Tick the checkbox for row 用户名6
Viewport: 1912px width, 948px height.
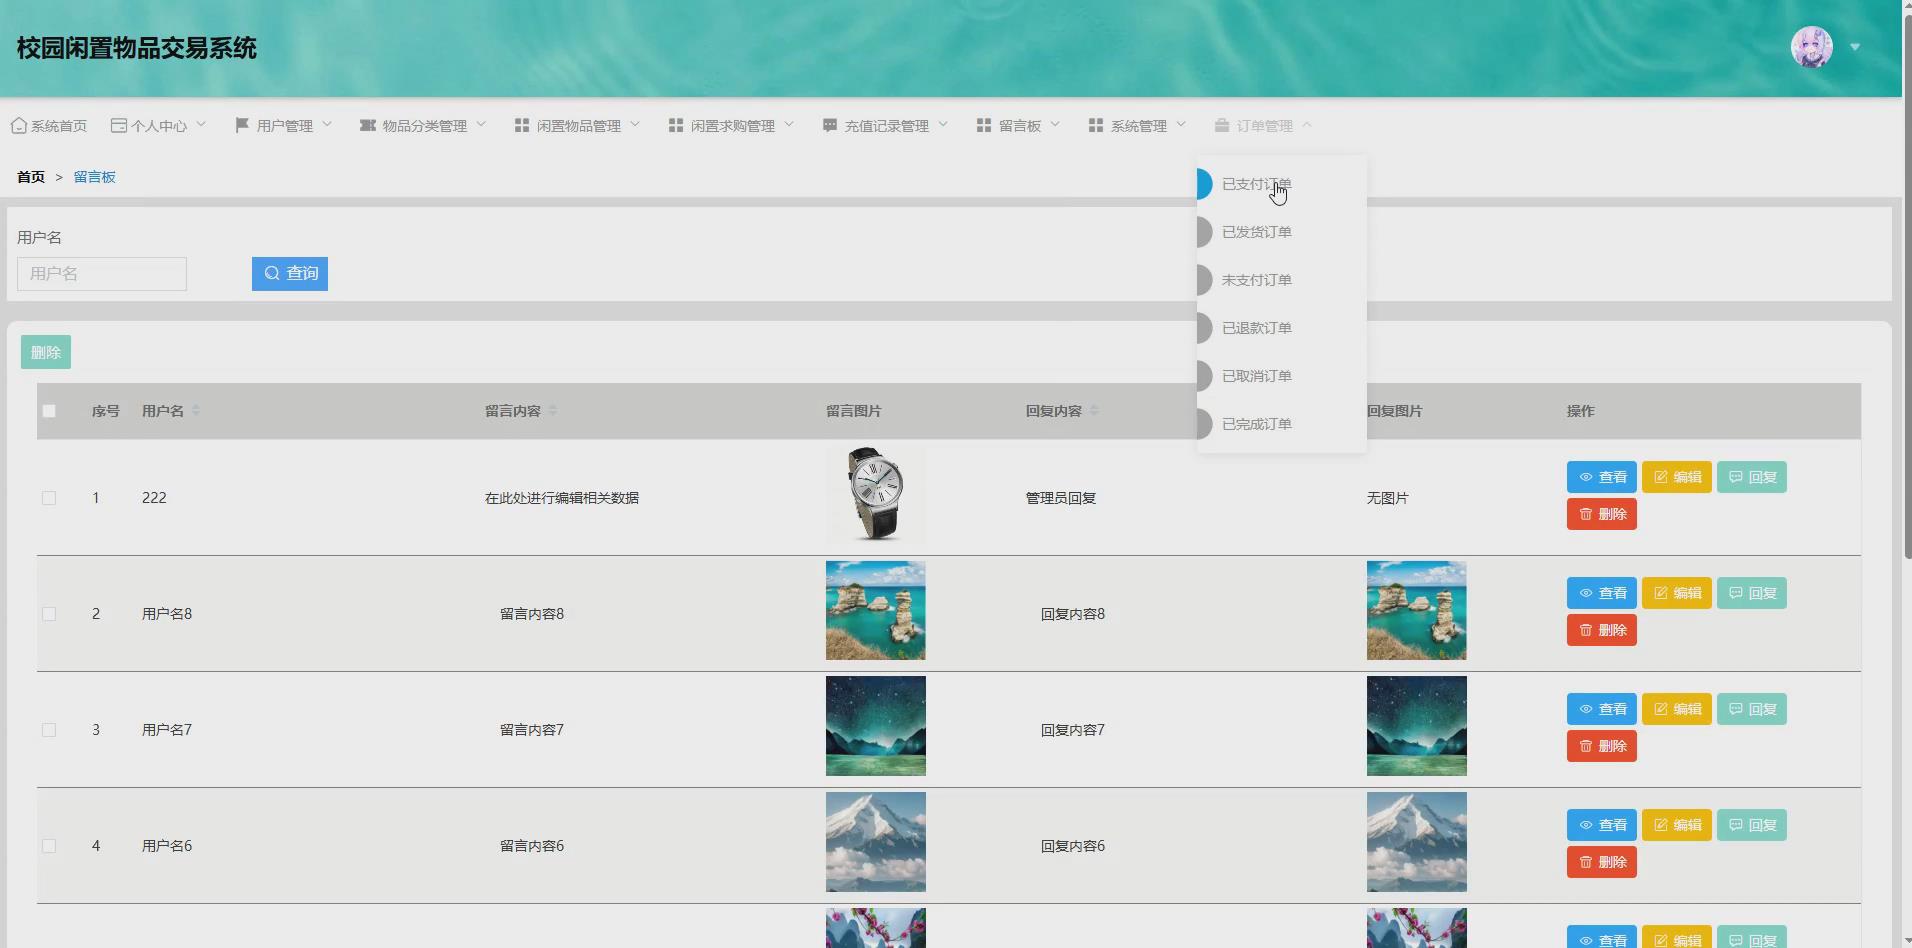pos(49,846)
